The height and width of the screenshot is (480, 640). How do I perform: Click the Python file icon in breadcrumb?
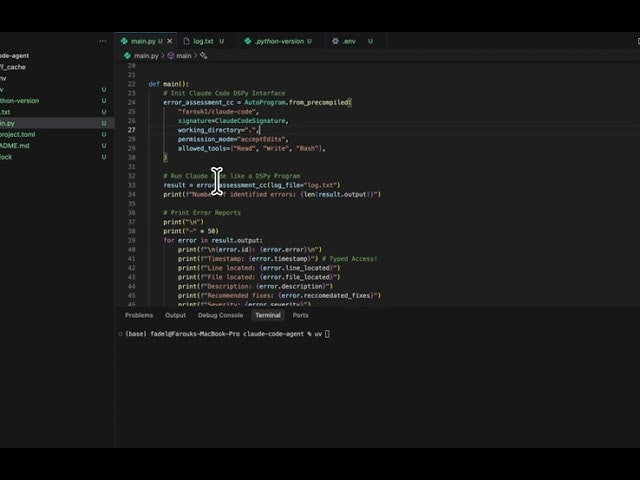pyautogui.click(x=127, y=56)
